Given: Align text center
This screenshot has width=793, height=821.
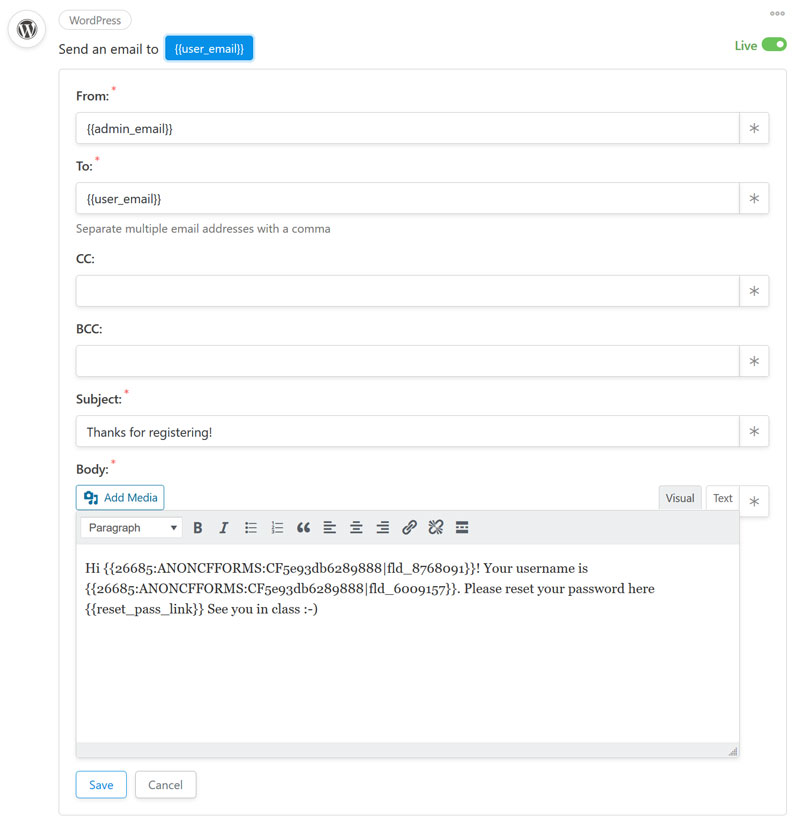Looking at the screenshot, I should 356,527.
